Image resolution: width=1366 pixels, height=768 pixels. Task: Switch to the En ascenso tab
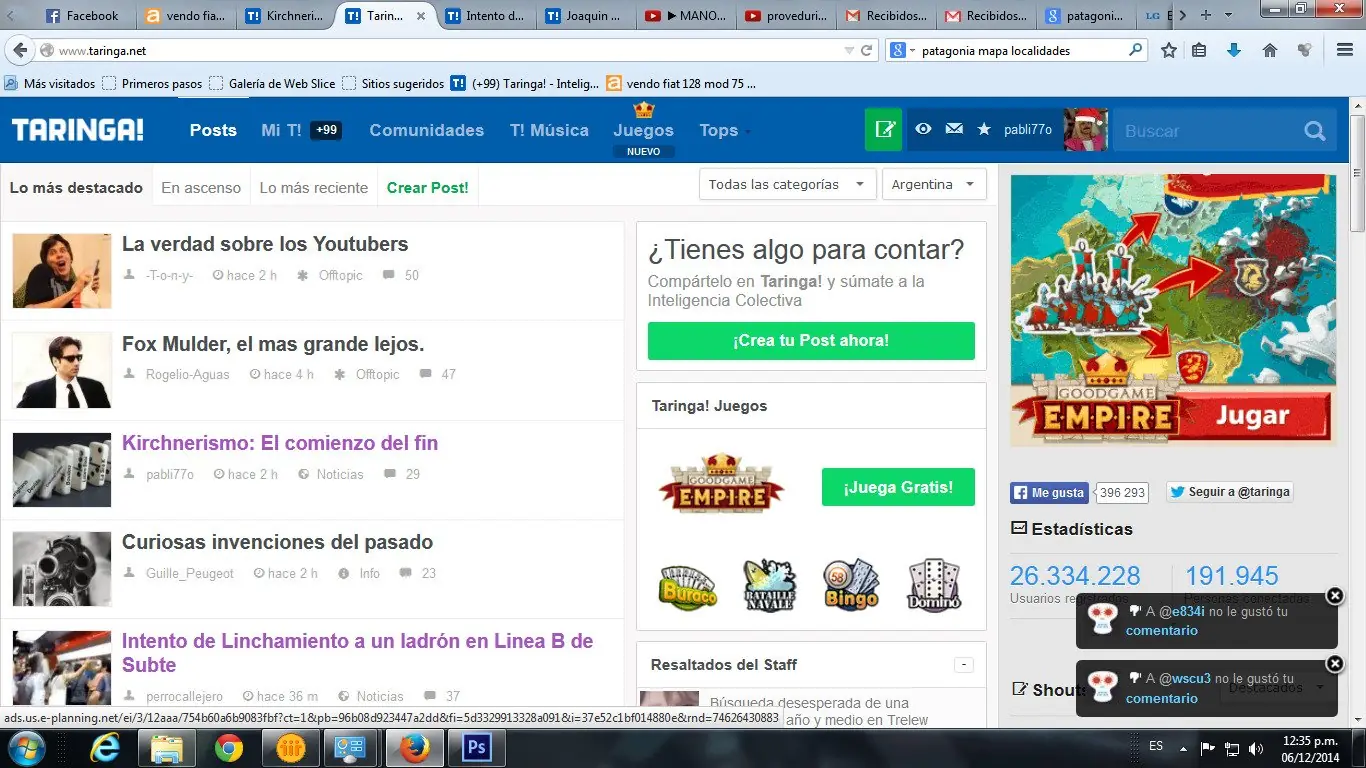201,187
